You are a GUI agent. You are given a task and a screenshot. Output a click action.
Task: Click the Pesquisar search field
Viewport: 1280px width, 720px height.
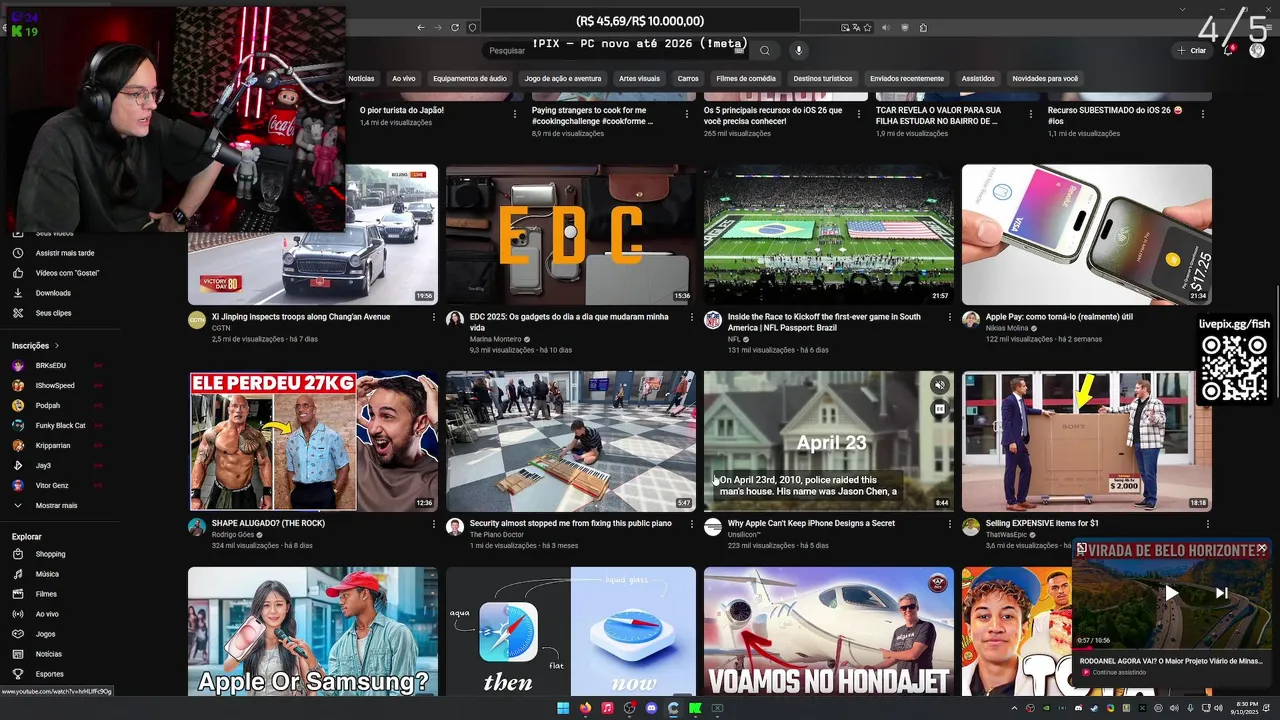coord(615,50)
